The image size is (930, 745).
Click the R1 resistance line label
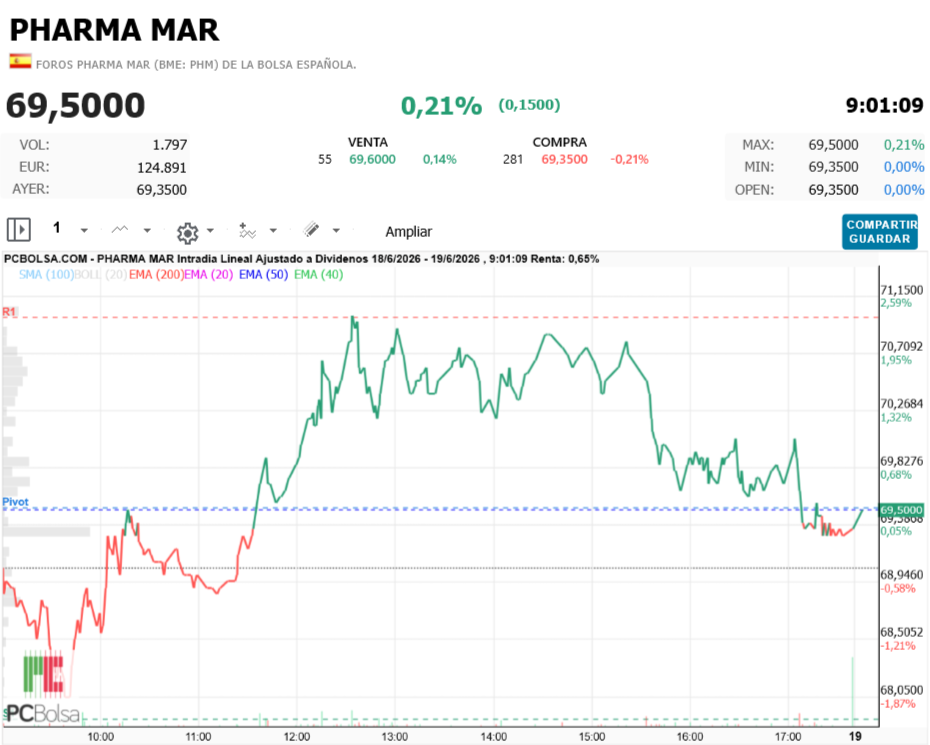coord(9,312)
